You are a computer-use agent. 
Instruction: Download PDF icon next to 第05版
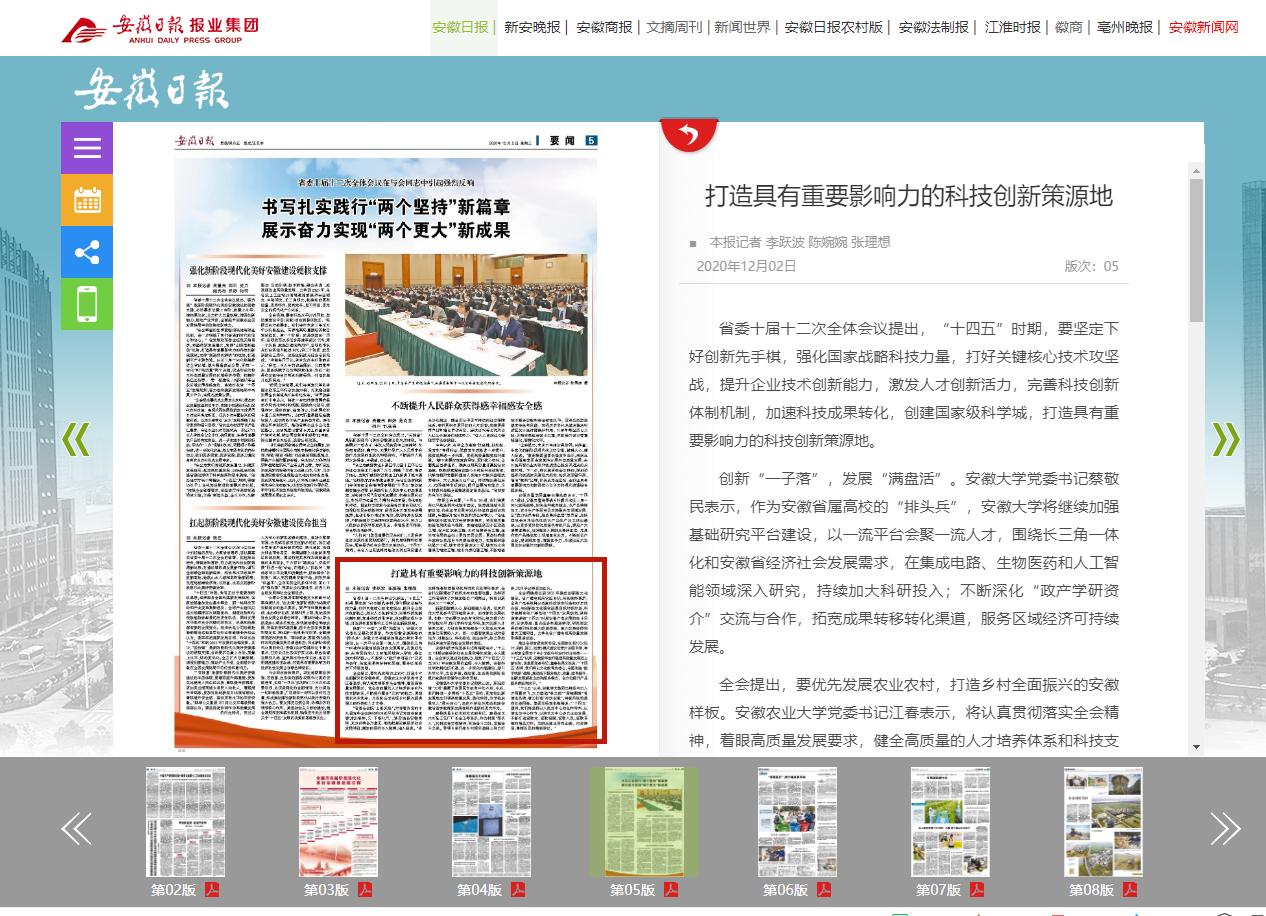pyautogui.click(x=672, y=890)
